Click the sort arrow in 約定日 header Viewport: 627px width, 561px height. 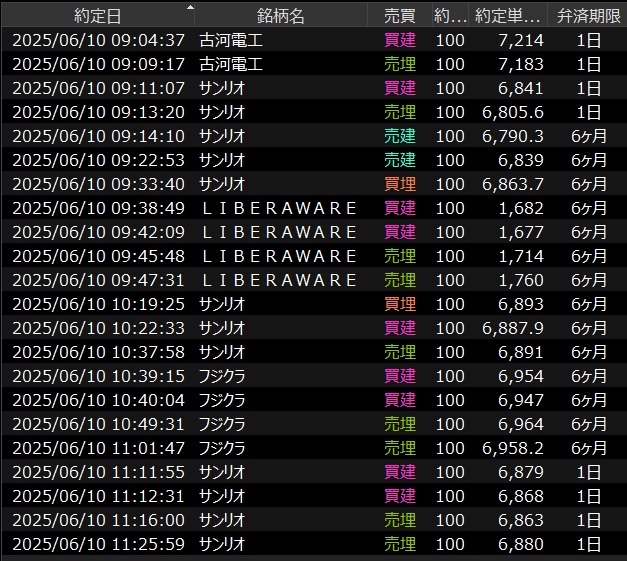[190, 7]
